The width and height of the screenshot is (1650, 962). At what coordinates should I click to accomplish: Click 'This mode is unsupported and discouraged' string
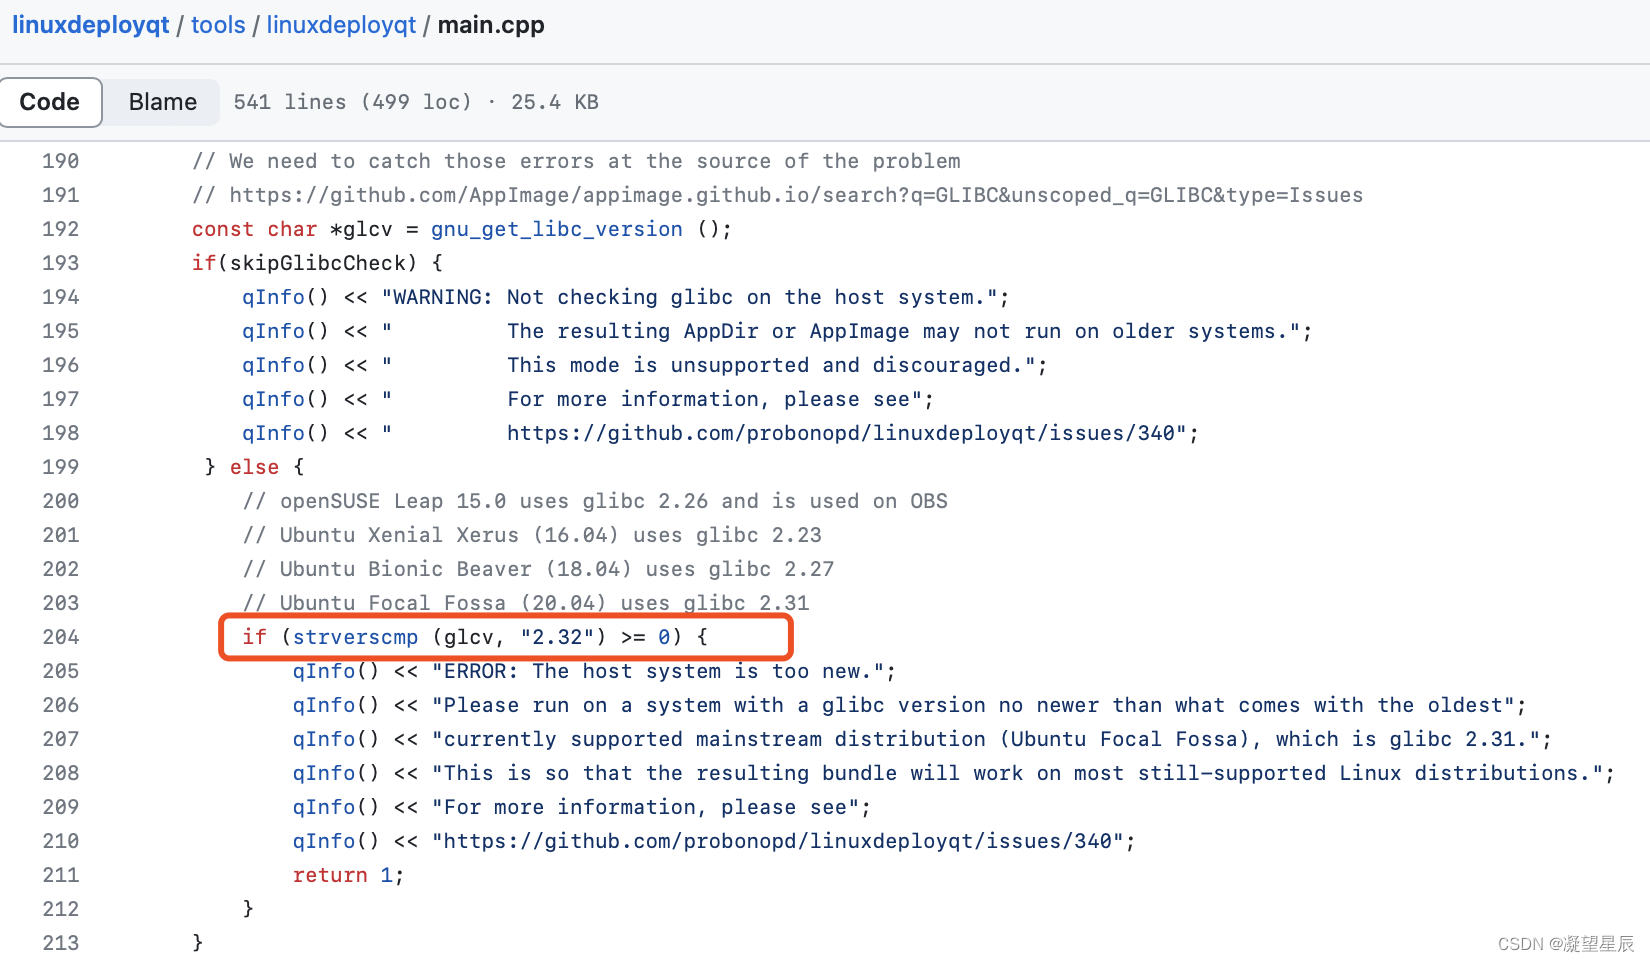click(x=709, y=365)
